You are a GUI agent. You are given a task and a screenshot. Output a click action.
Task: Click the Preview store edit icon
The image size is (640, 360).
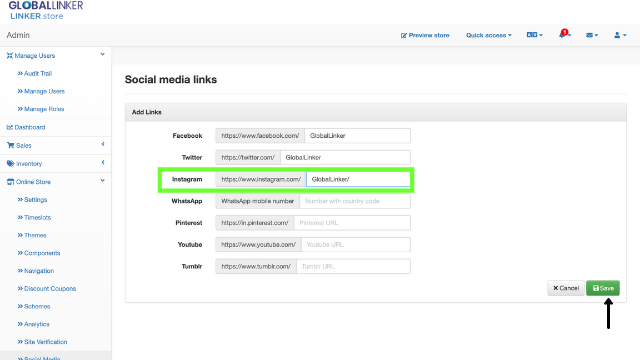tap(404, 36)
